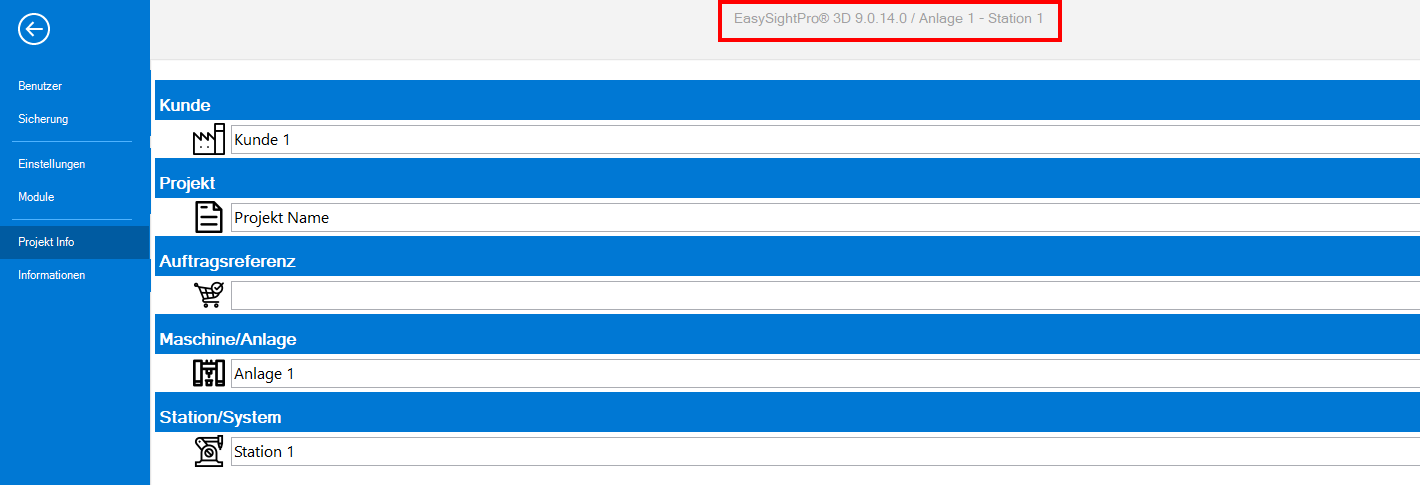Focus the Kunde 1 text field
Viewport: 1420px width, 485px height.
[x=820, y=140]
